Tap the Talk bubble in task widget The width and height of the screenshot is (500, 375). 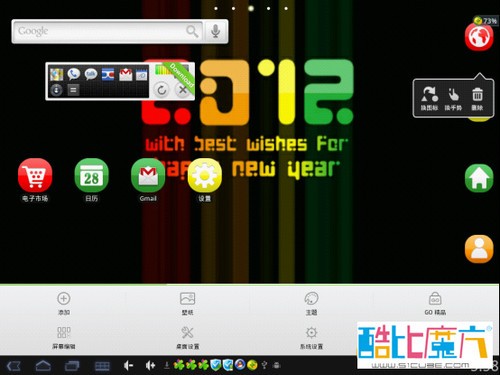(91, 74)
